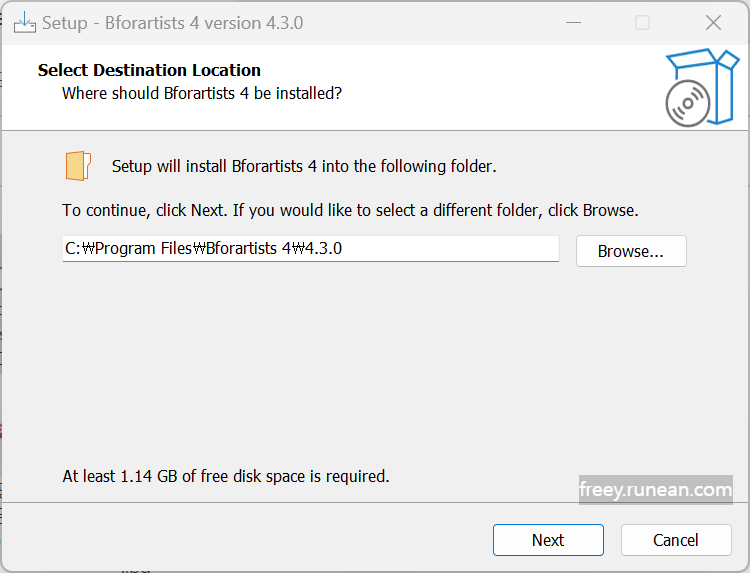This screenshot has height=573, width=750.
Task: Cancel the Bforartists installation
Action: (676, 540)
